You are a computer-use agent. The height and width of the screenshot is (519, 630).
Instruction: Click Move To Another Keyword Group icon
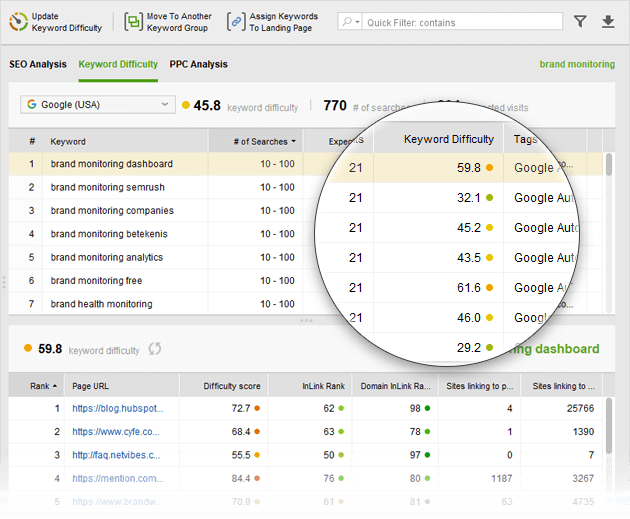pos(133,21)
